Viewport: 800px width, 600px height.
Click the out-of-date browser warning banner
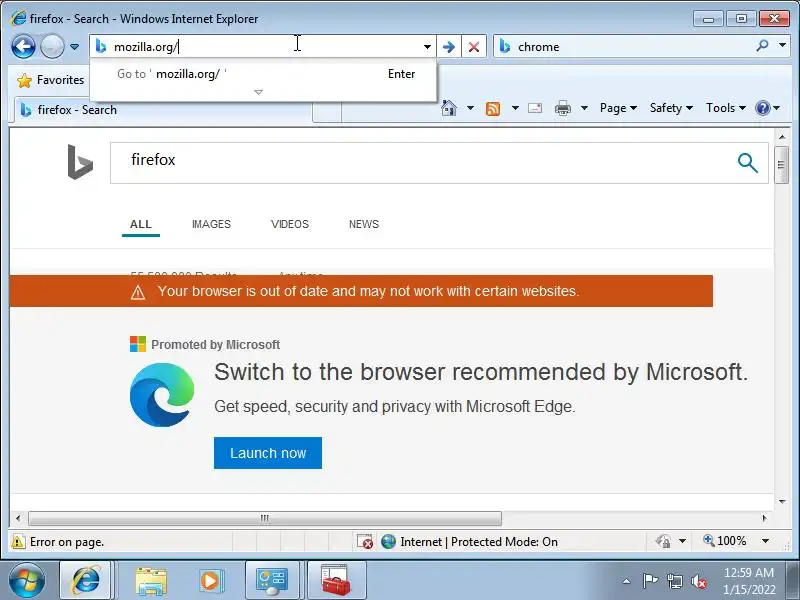click(361, 291)
